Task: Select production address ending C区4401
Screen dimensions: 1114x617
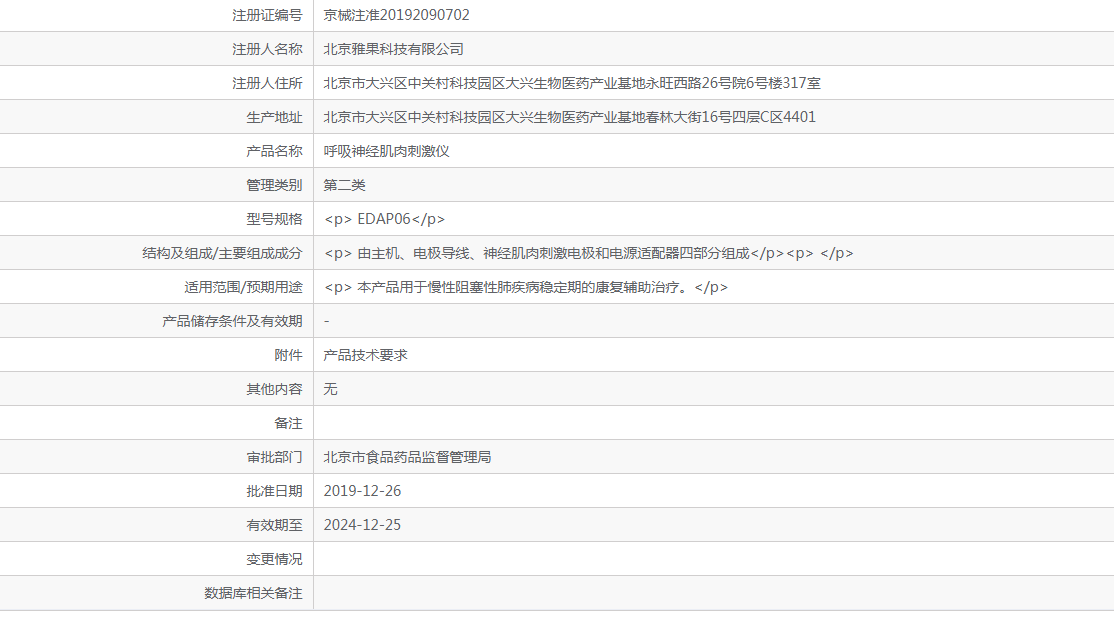Action: pyautogui.click(x=570, y=117)
